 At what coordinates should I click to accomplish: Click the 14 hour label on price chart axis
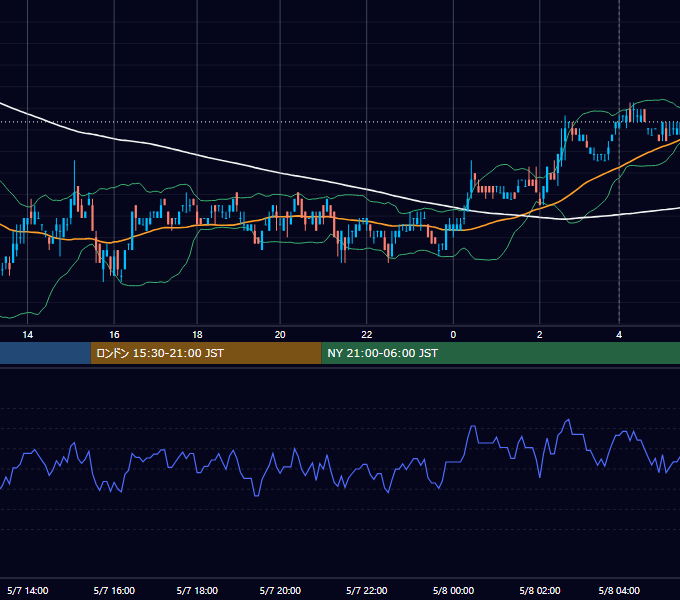click(27, 335)
